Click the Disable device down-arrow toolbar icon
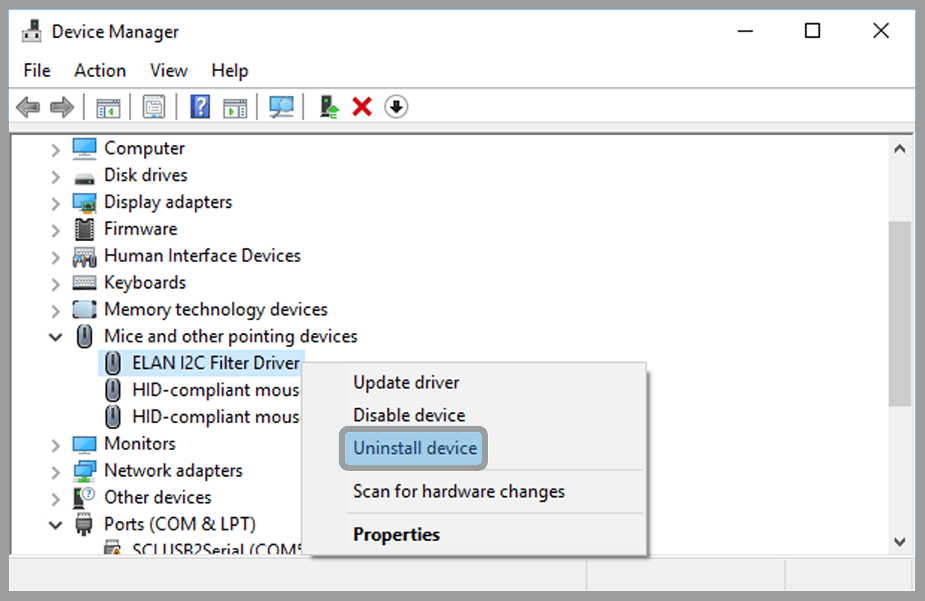 pos(395,107)
